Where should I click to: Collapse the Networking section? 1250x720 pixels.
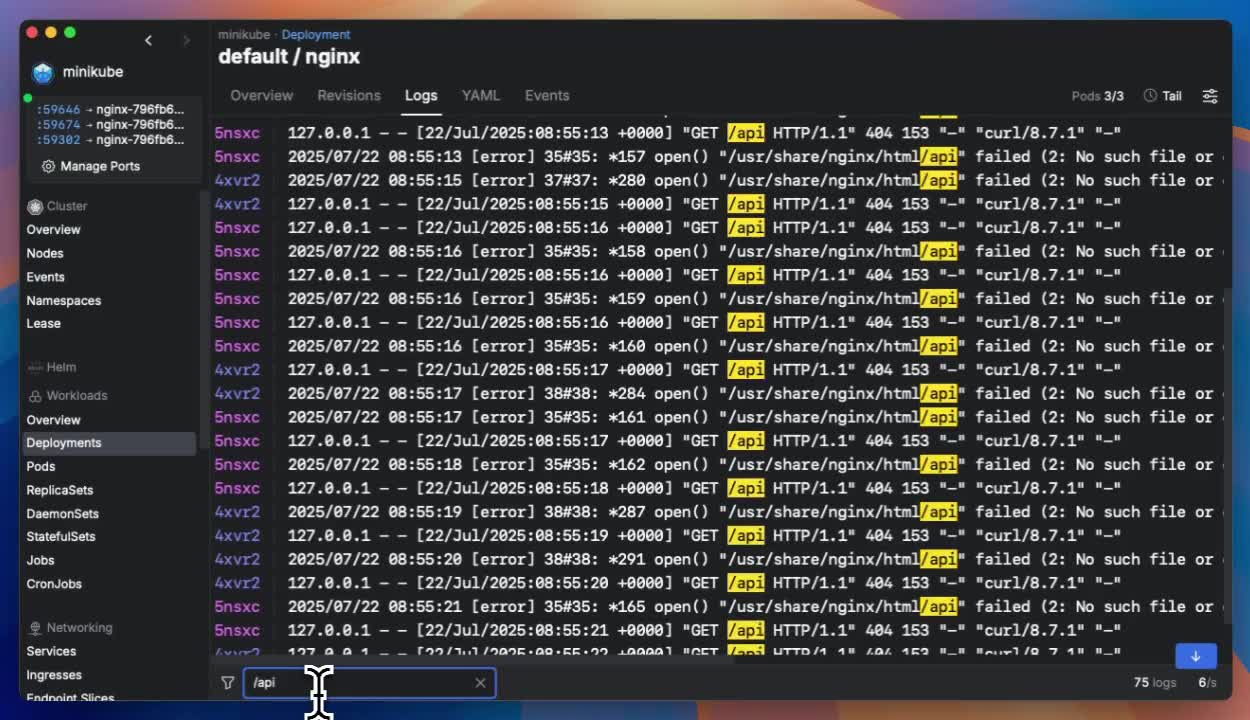pyautogui.click(x=79, y=628)
